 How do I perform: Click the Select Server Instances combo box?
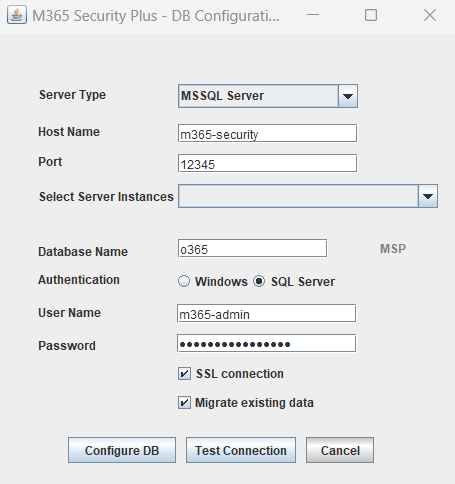(x=308, y=196)
